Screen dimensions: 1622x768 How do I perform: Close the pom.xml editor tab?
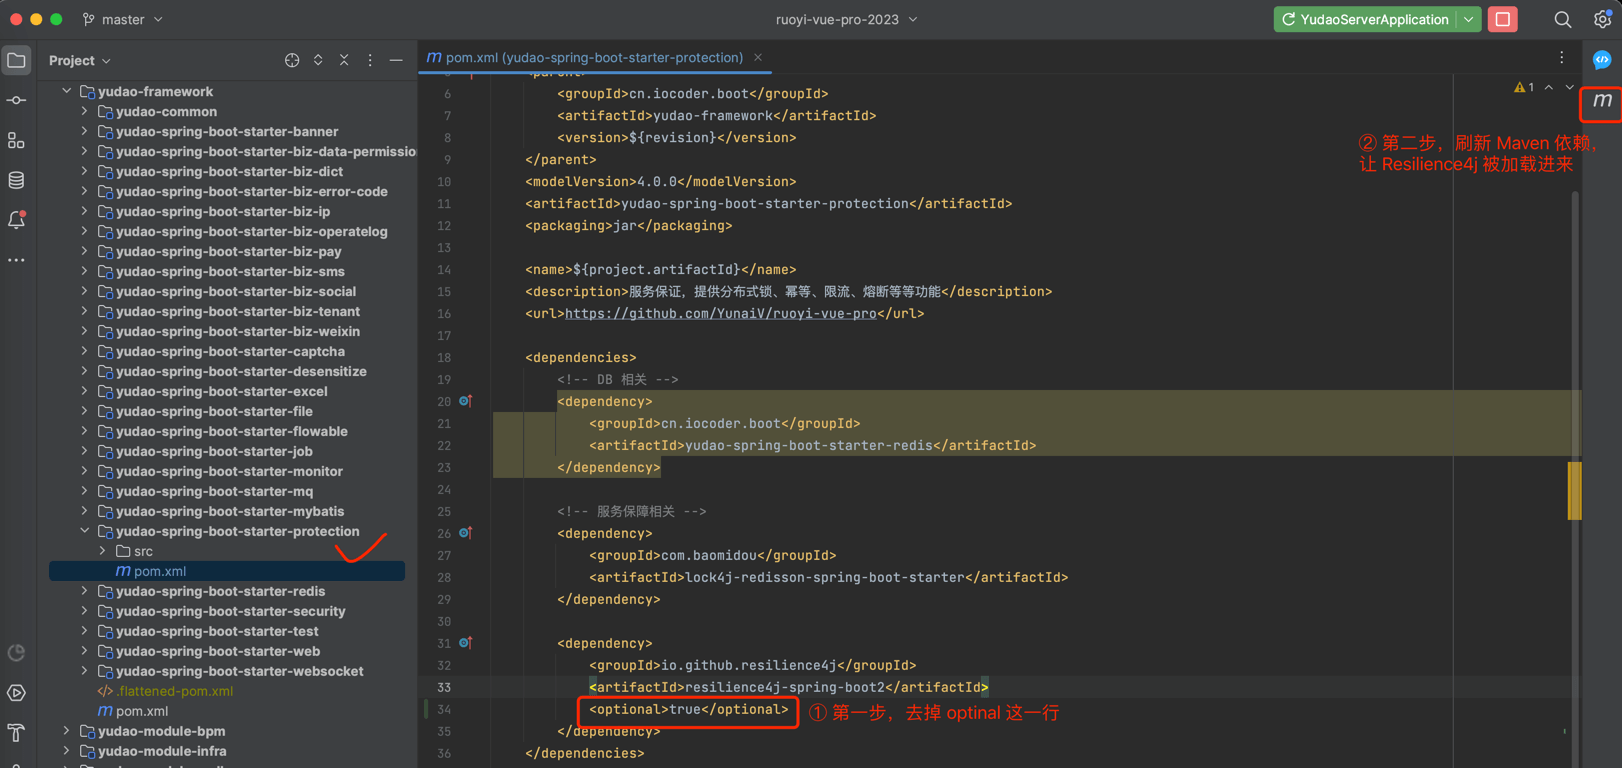[758, 57]
